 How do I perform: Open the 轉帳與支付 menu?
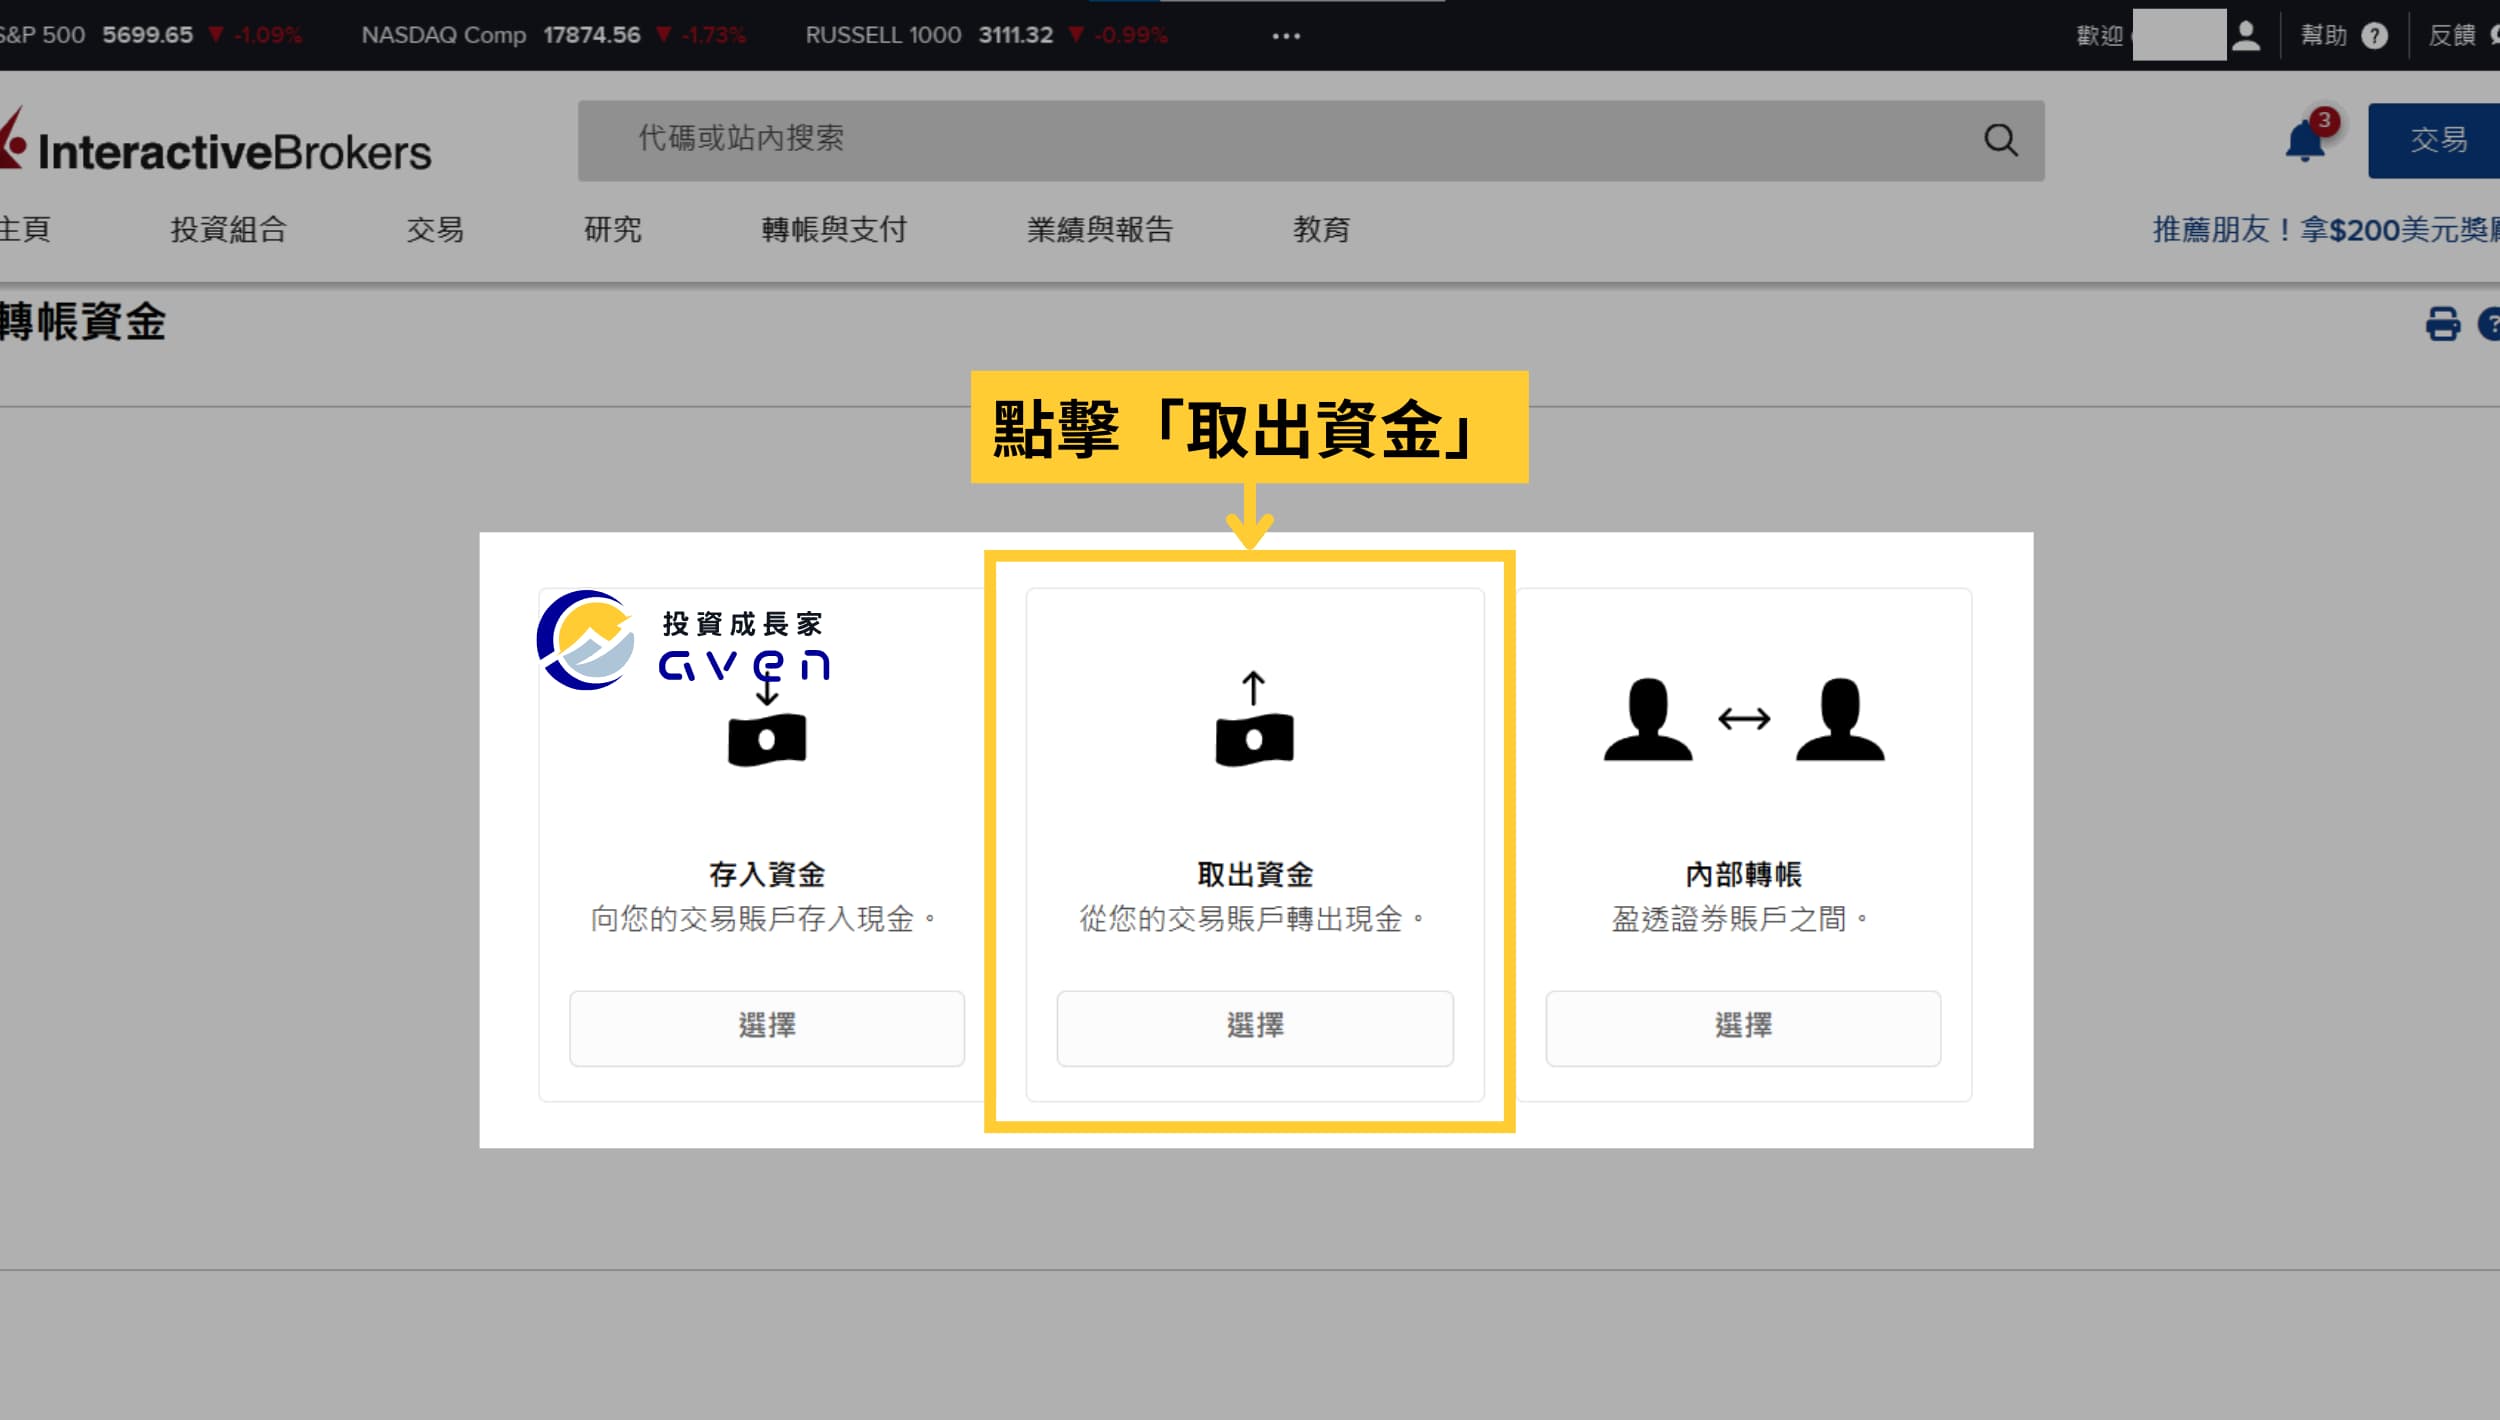coord(834,230)
